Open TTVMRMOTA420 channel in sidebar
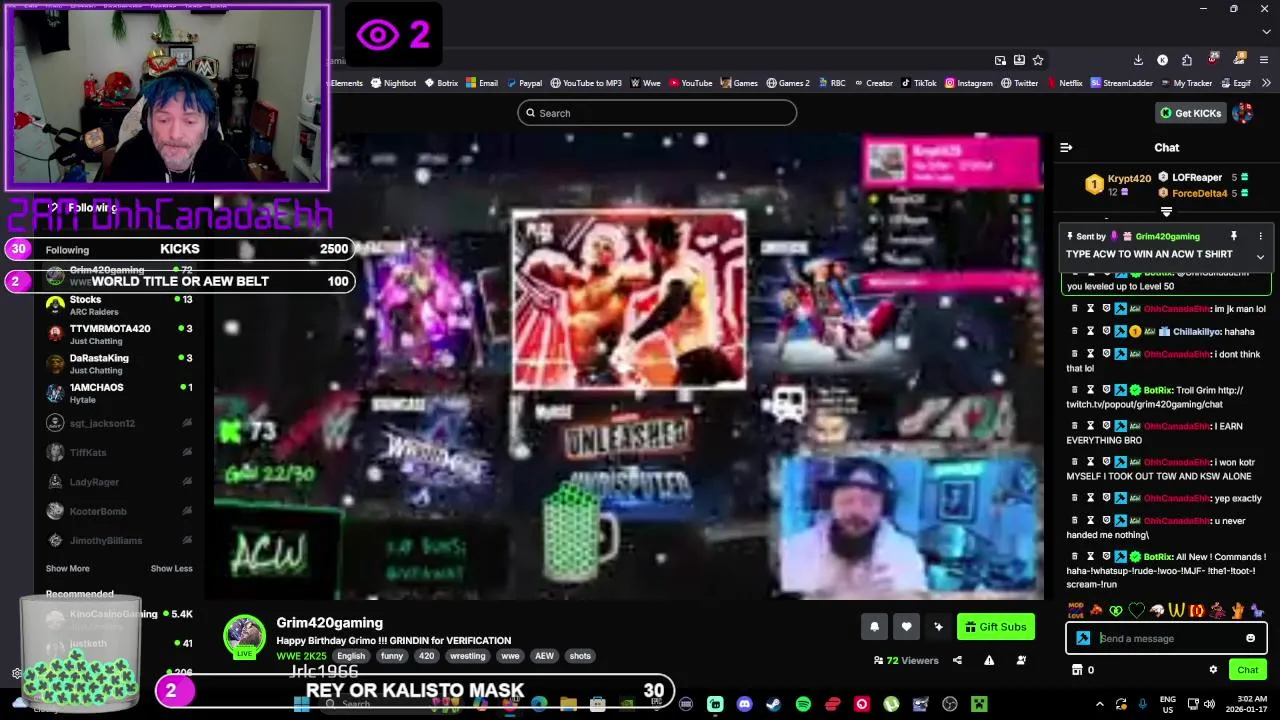Image resolution: width=1280 pixels, height=720 pixels. 120,334
